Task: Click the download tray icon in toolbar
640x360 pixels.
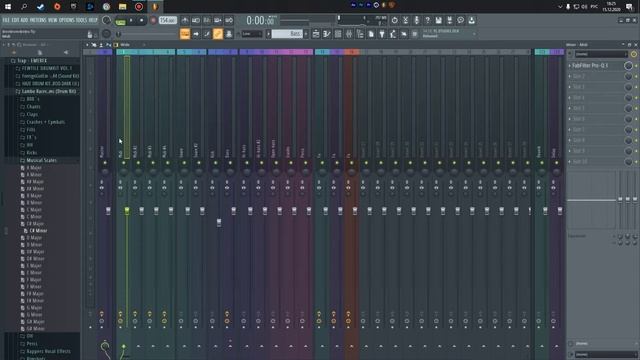Action: point(471,20)
